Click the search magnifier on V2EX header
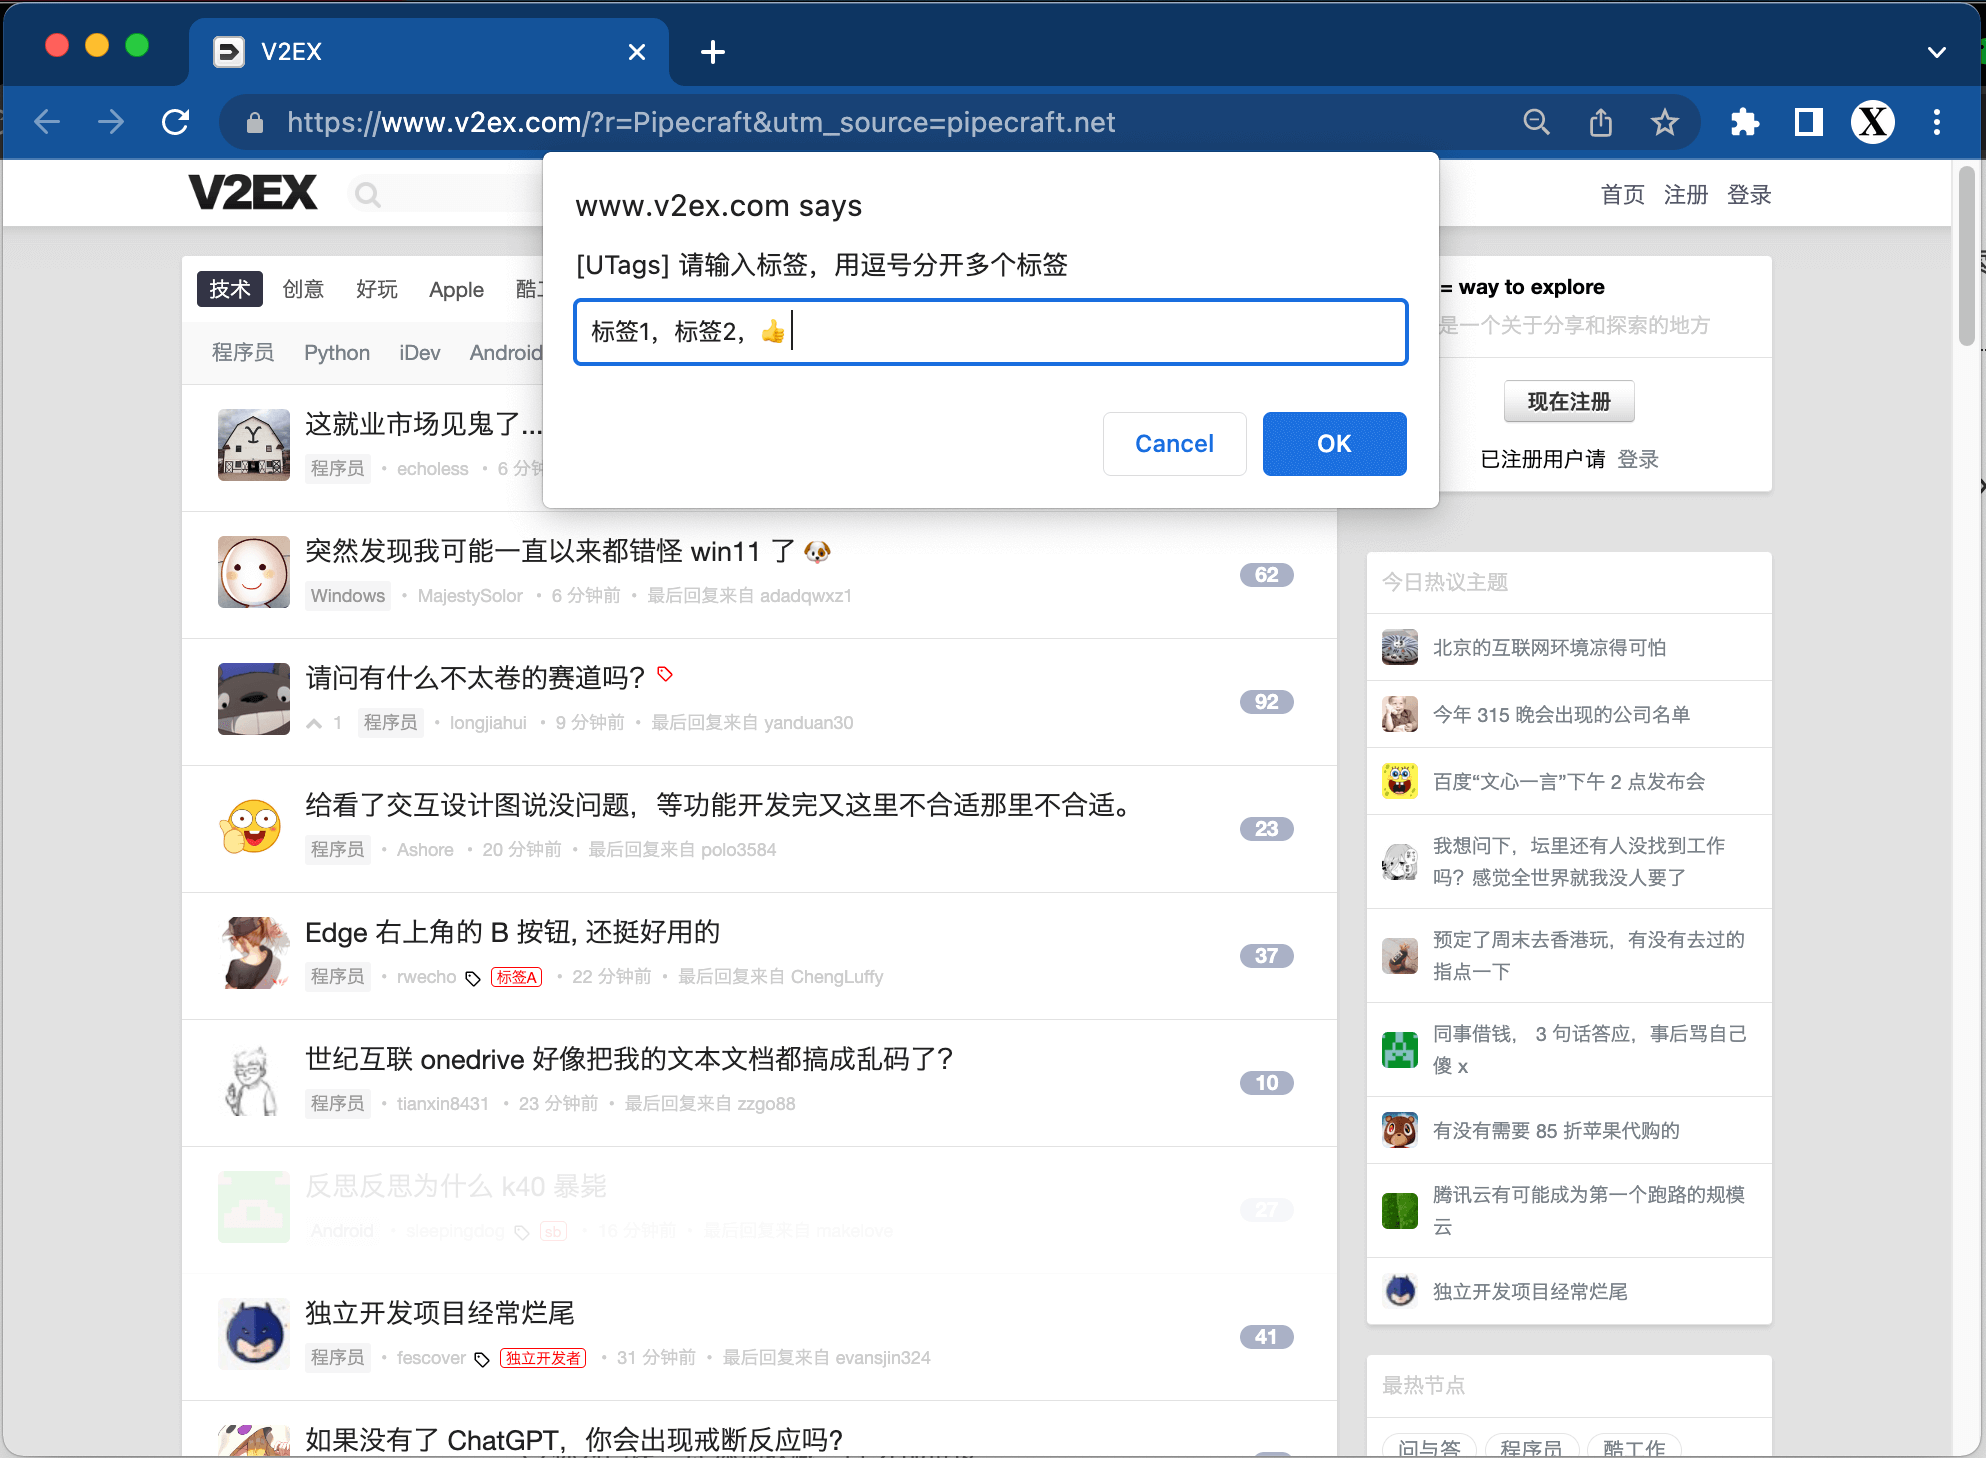The height and width of the screenshot is (1458, 1986). (368, 195)
